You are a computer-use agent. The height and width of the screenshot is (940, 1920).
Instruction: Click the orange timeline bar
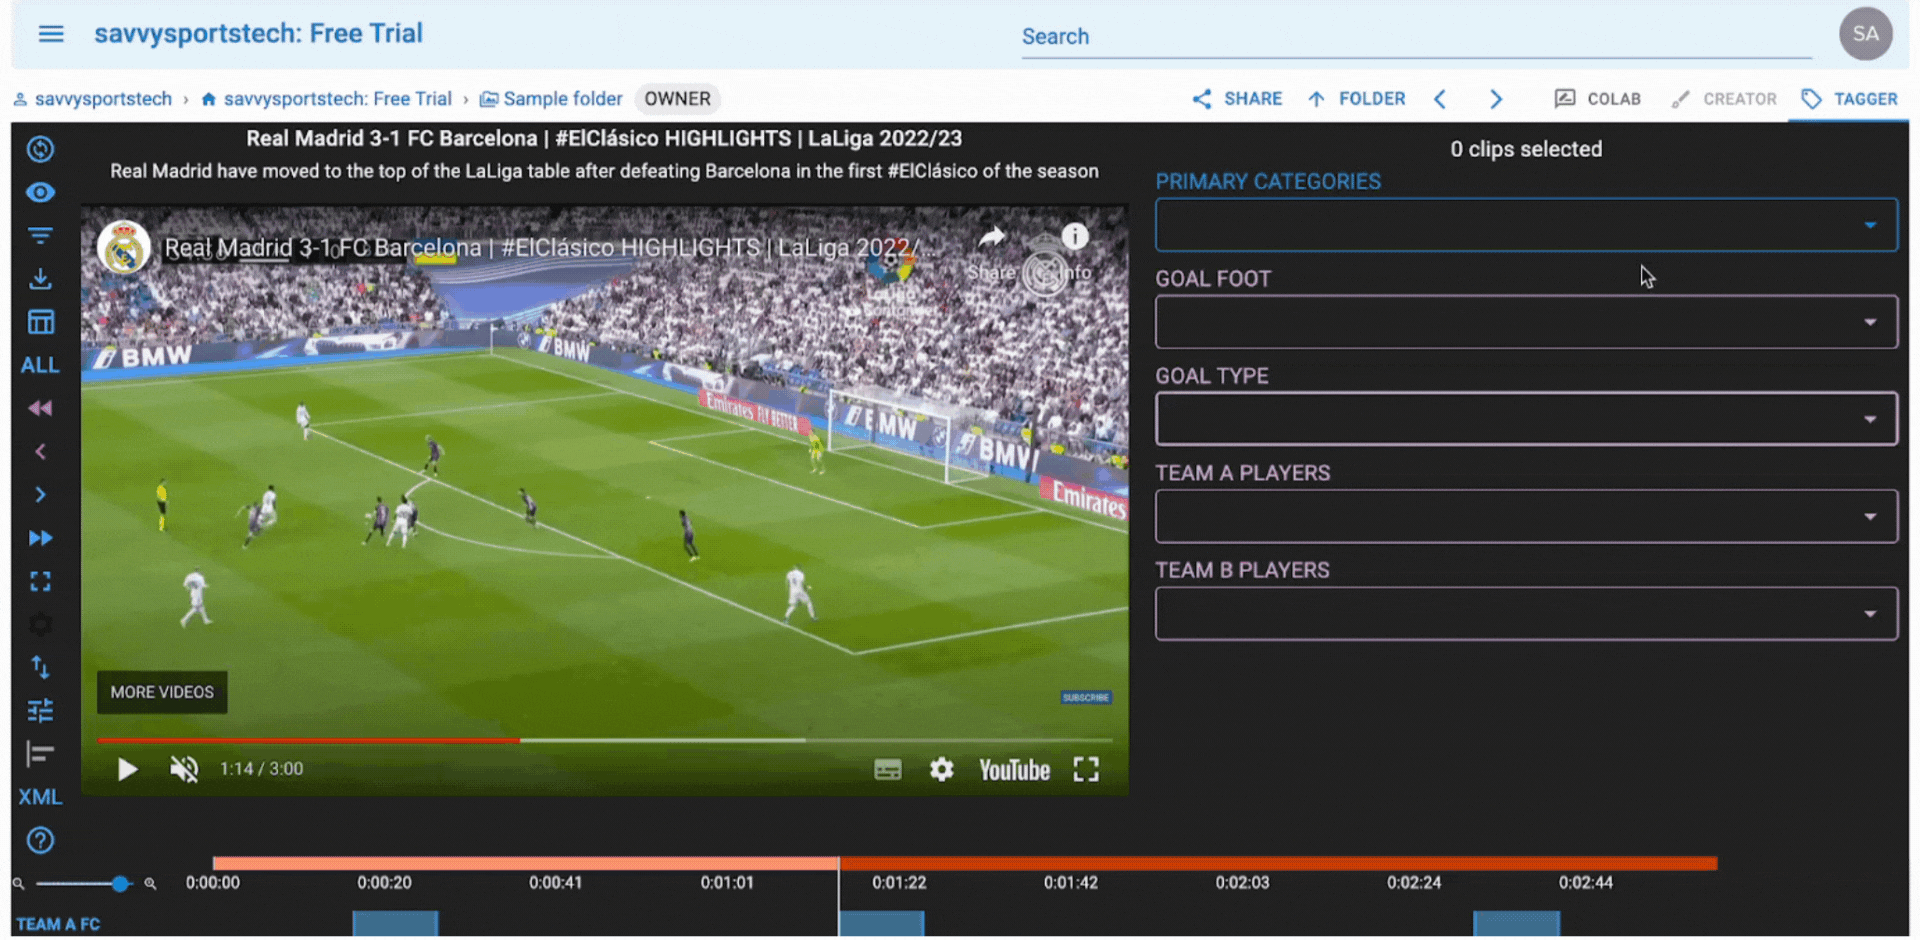[x=965, y=863]
